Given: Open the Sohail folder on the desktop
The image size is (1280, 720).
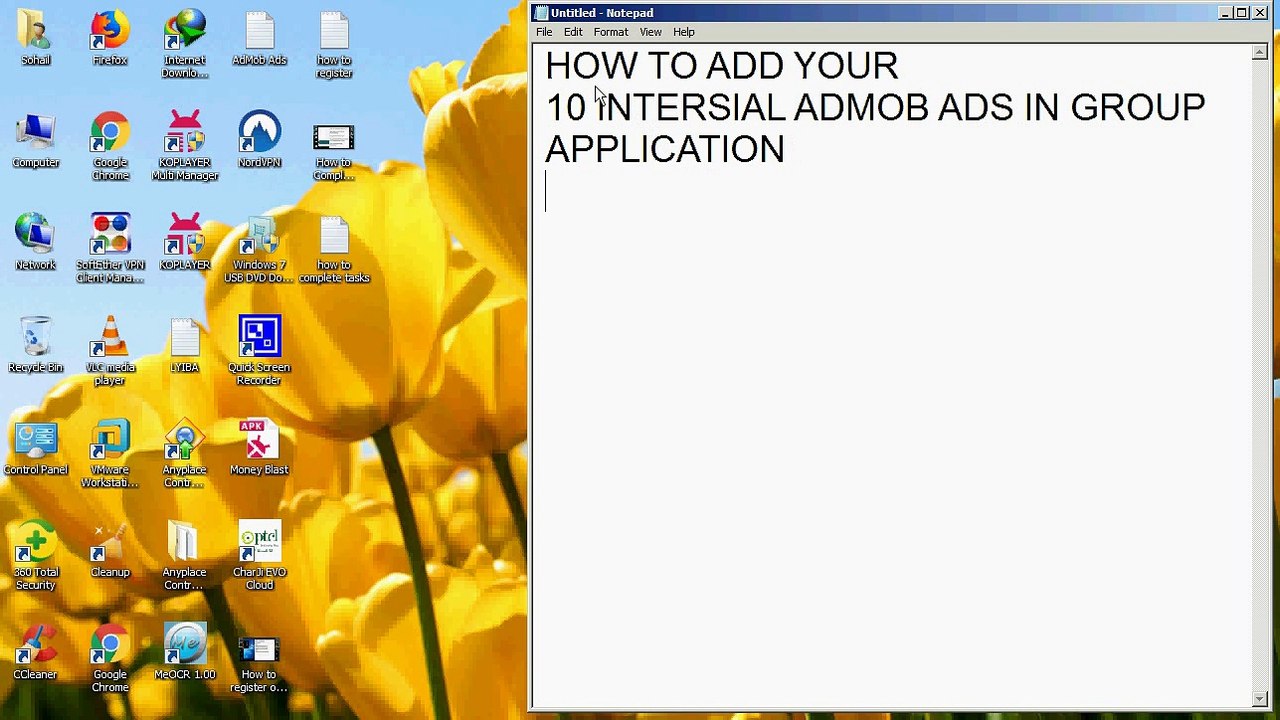Looking at the screenshot, I should tap(35, 40).
